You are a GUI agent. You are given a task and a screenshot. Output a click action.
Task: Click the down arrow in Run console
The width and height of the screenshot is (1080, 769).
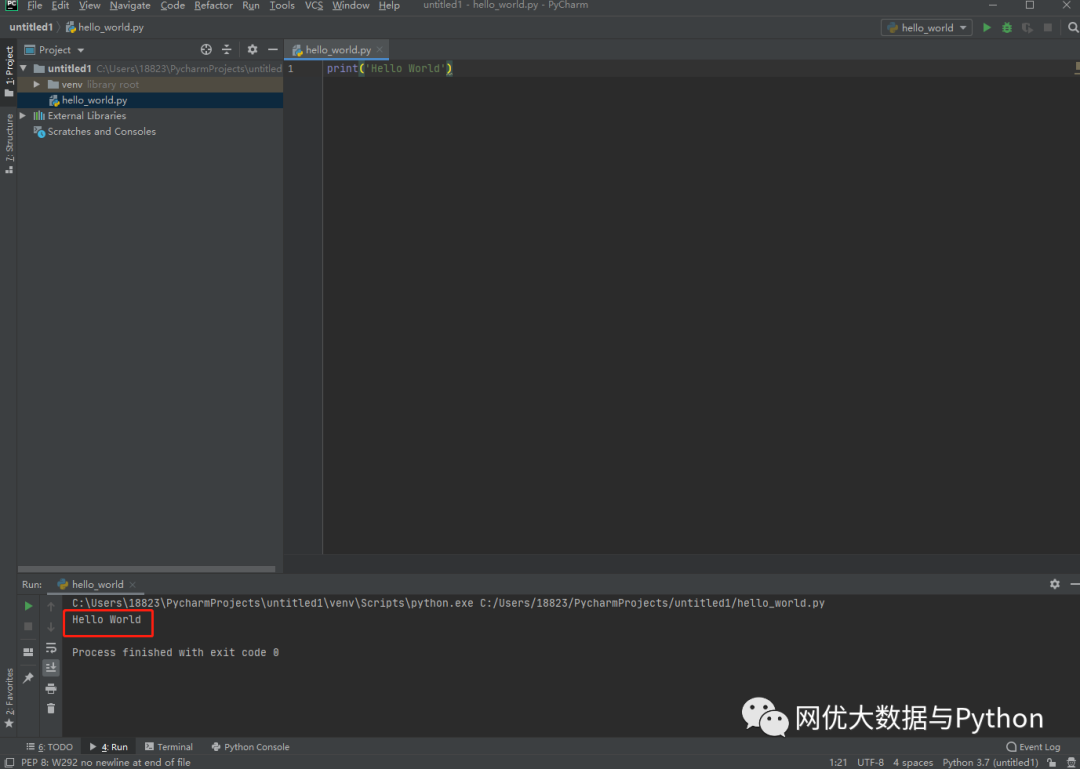[x=51, y=627]
